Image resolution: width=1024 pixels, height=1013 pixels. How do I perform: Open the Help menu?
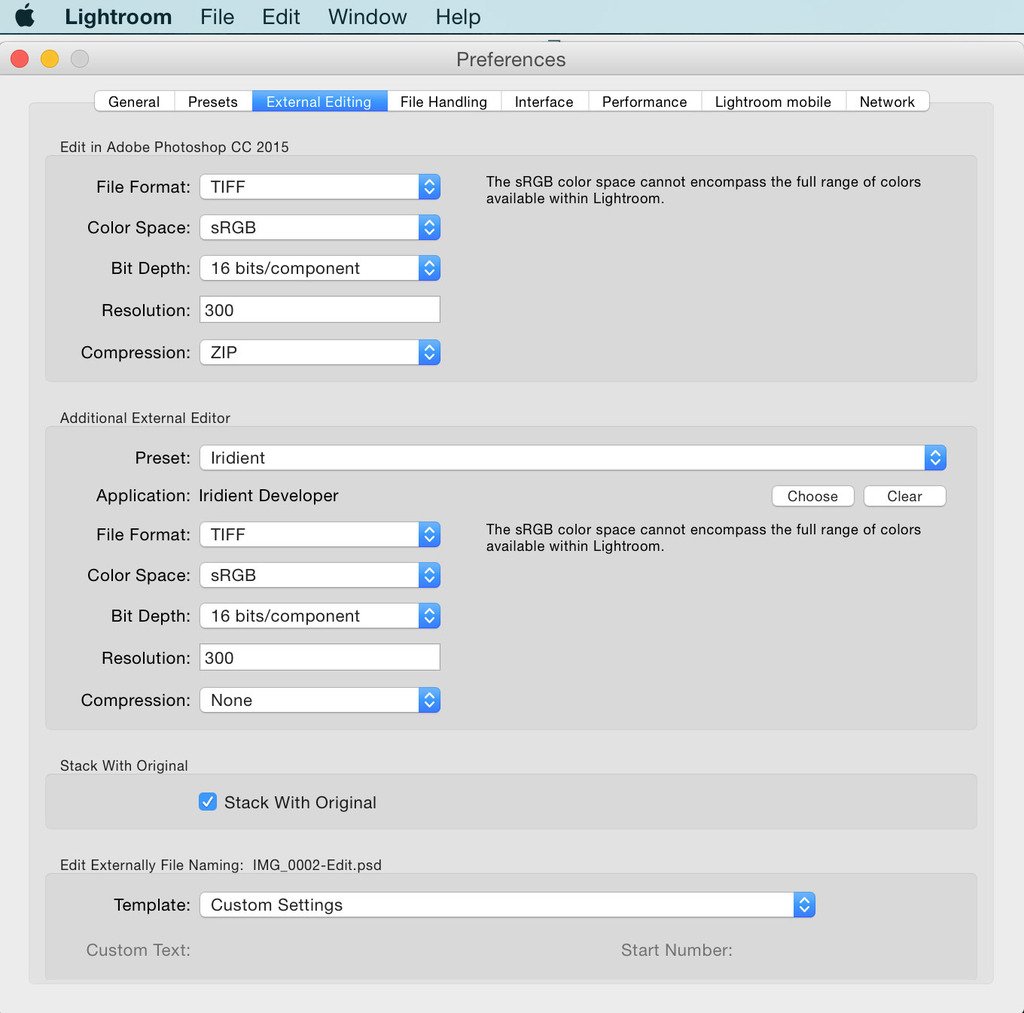tap(458, 17)
